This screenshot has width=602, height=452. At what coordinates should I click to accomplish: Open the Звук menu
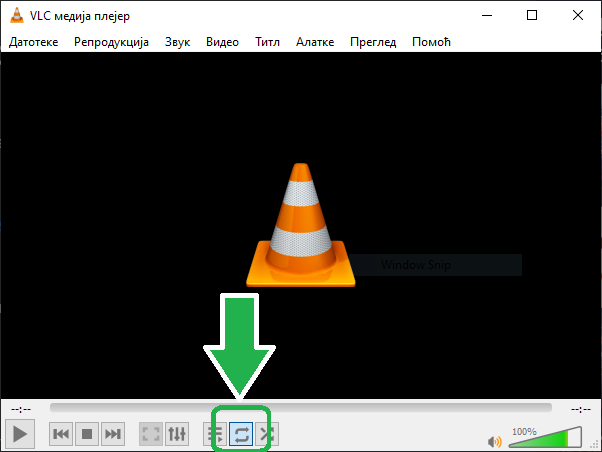click(177, 42)
